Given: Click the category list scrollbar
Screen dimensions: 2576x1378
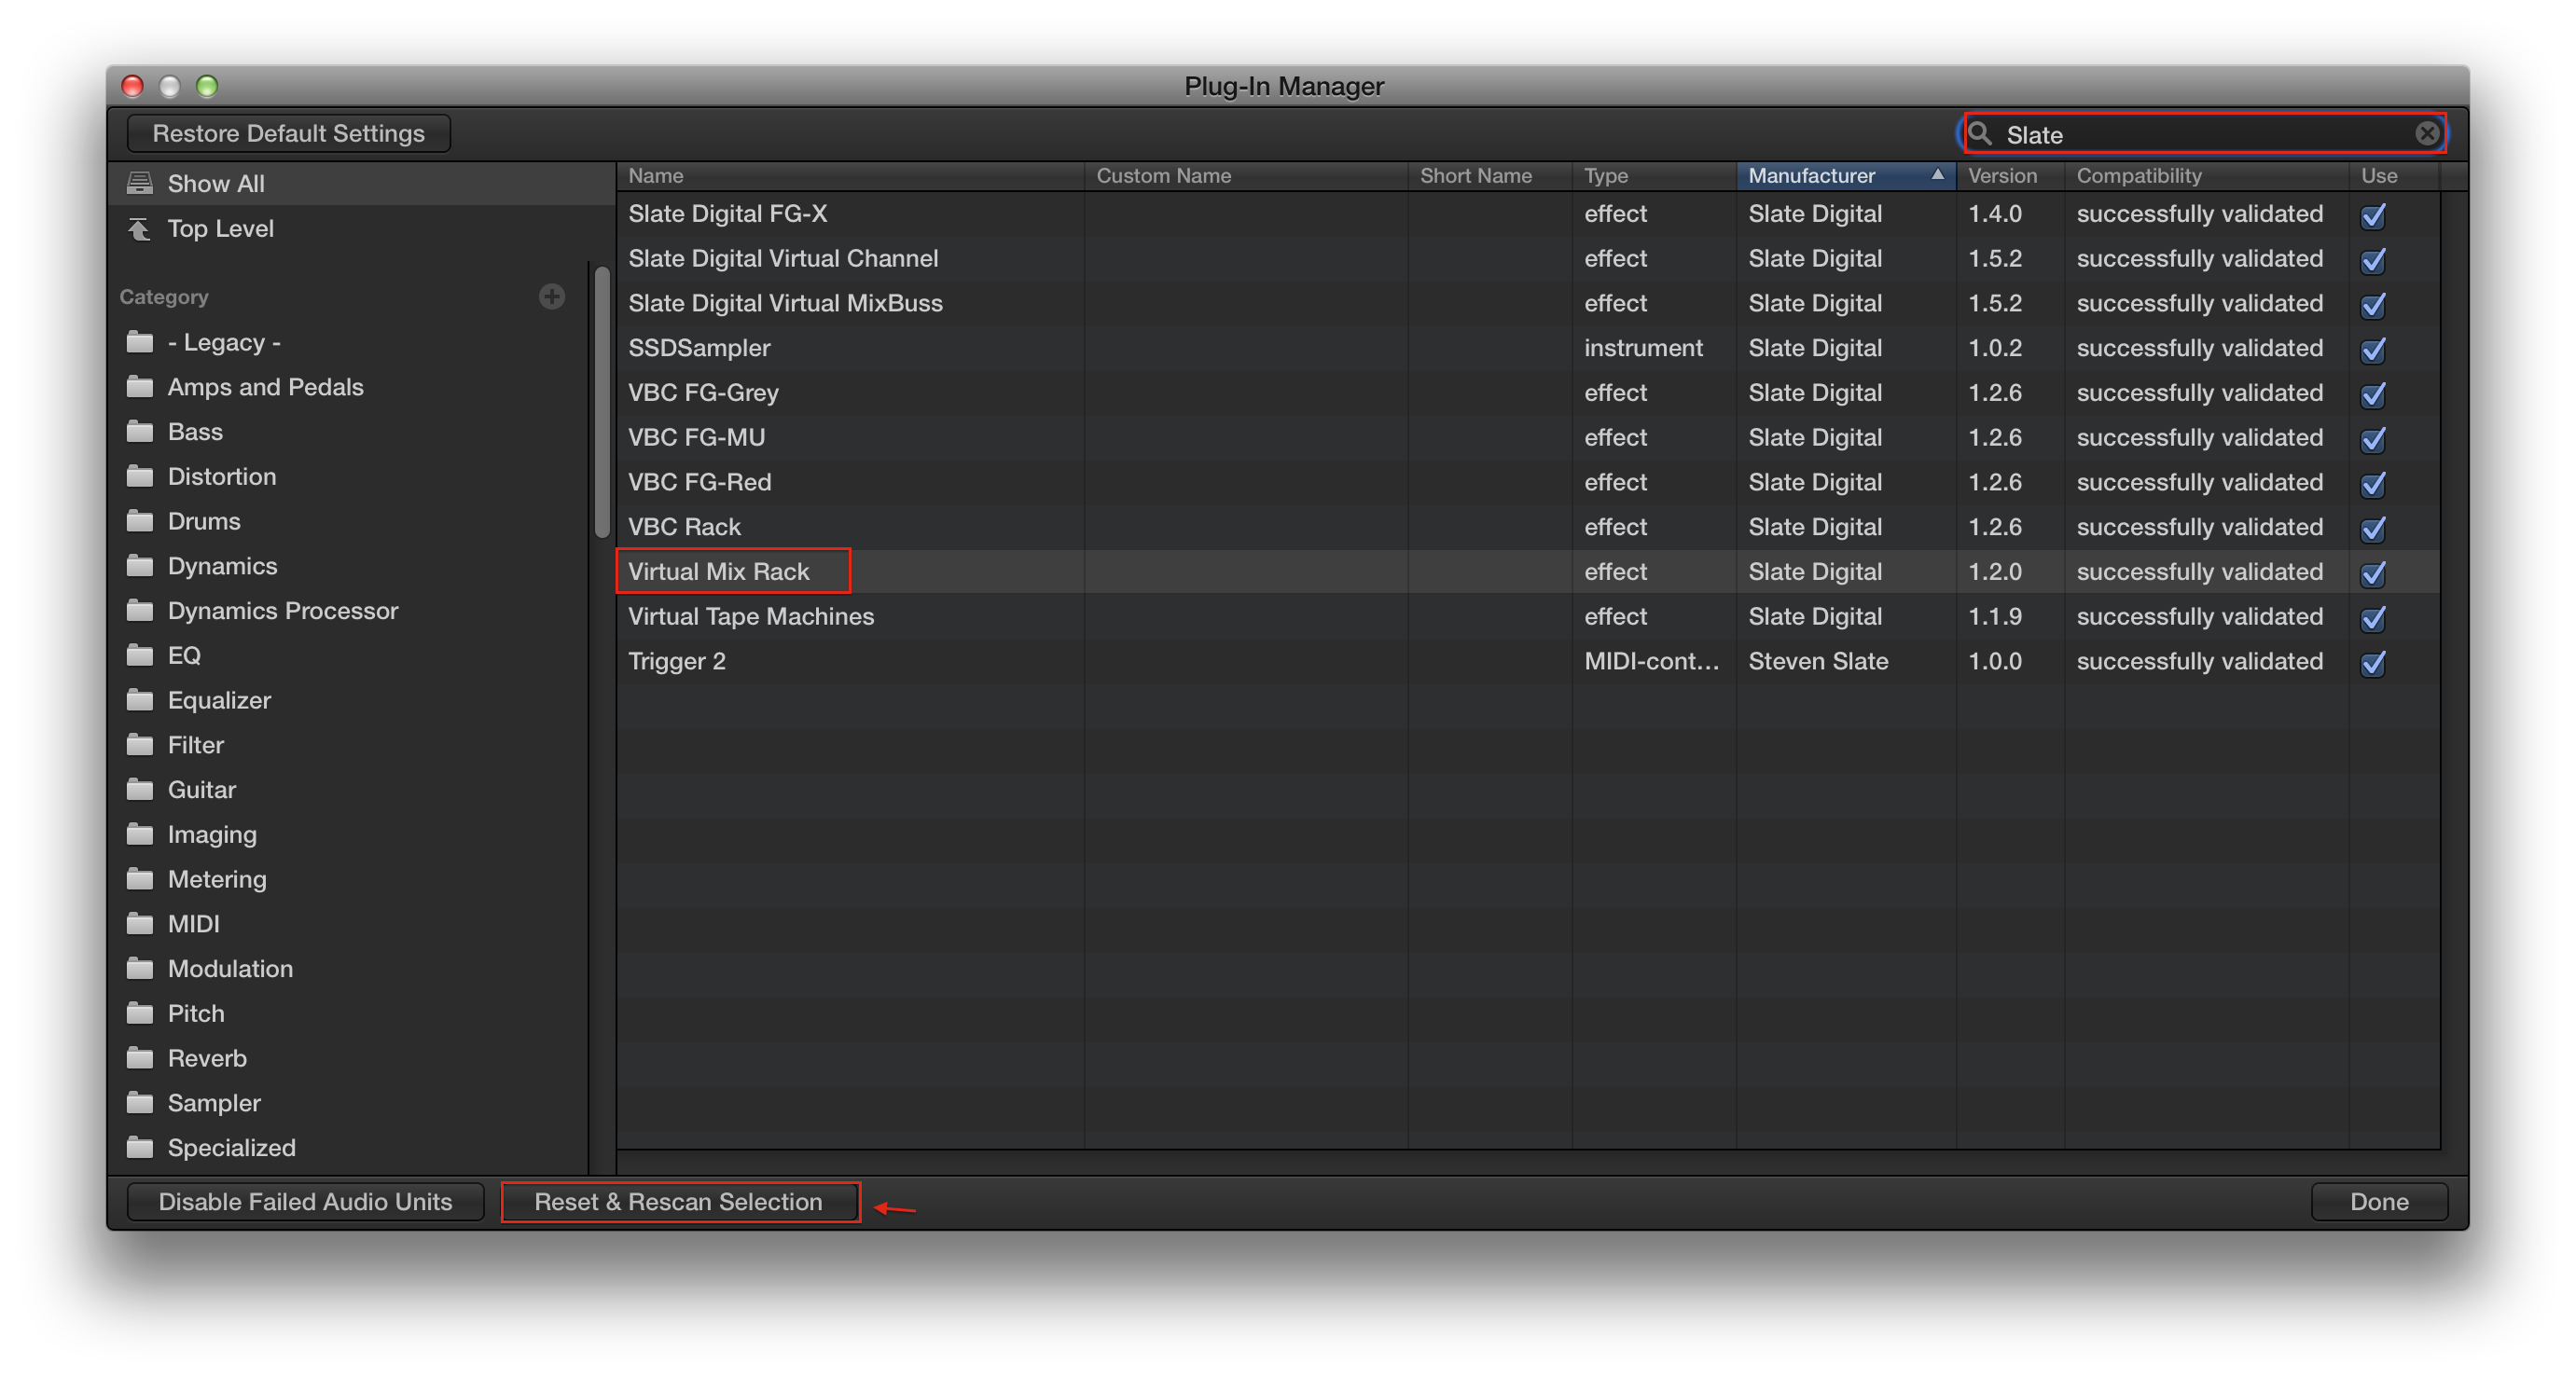Looking at the screenshot, I should point(601,400).
